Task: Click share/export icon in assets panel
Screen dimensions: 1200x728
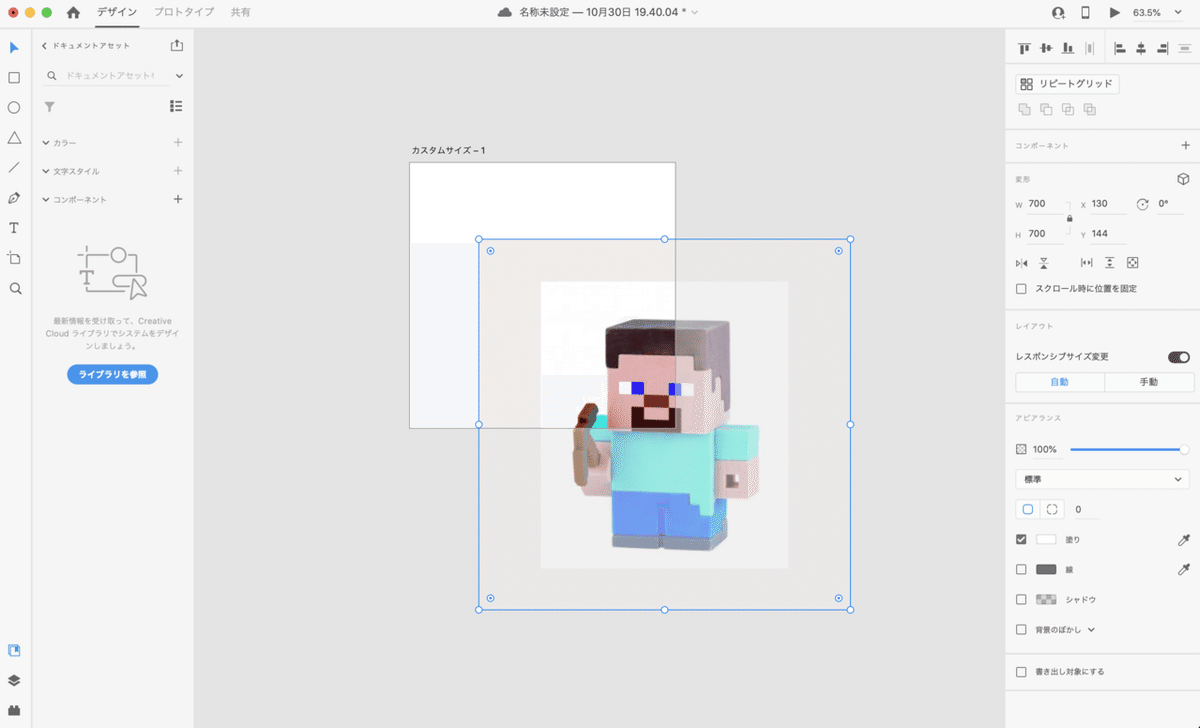Action: click(177, 45)
